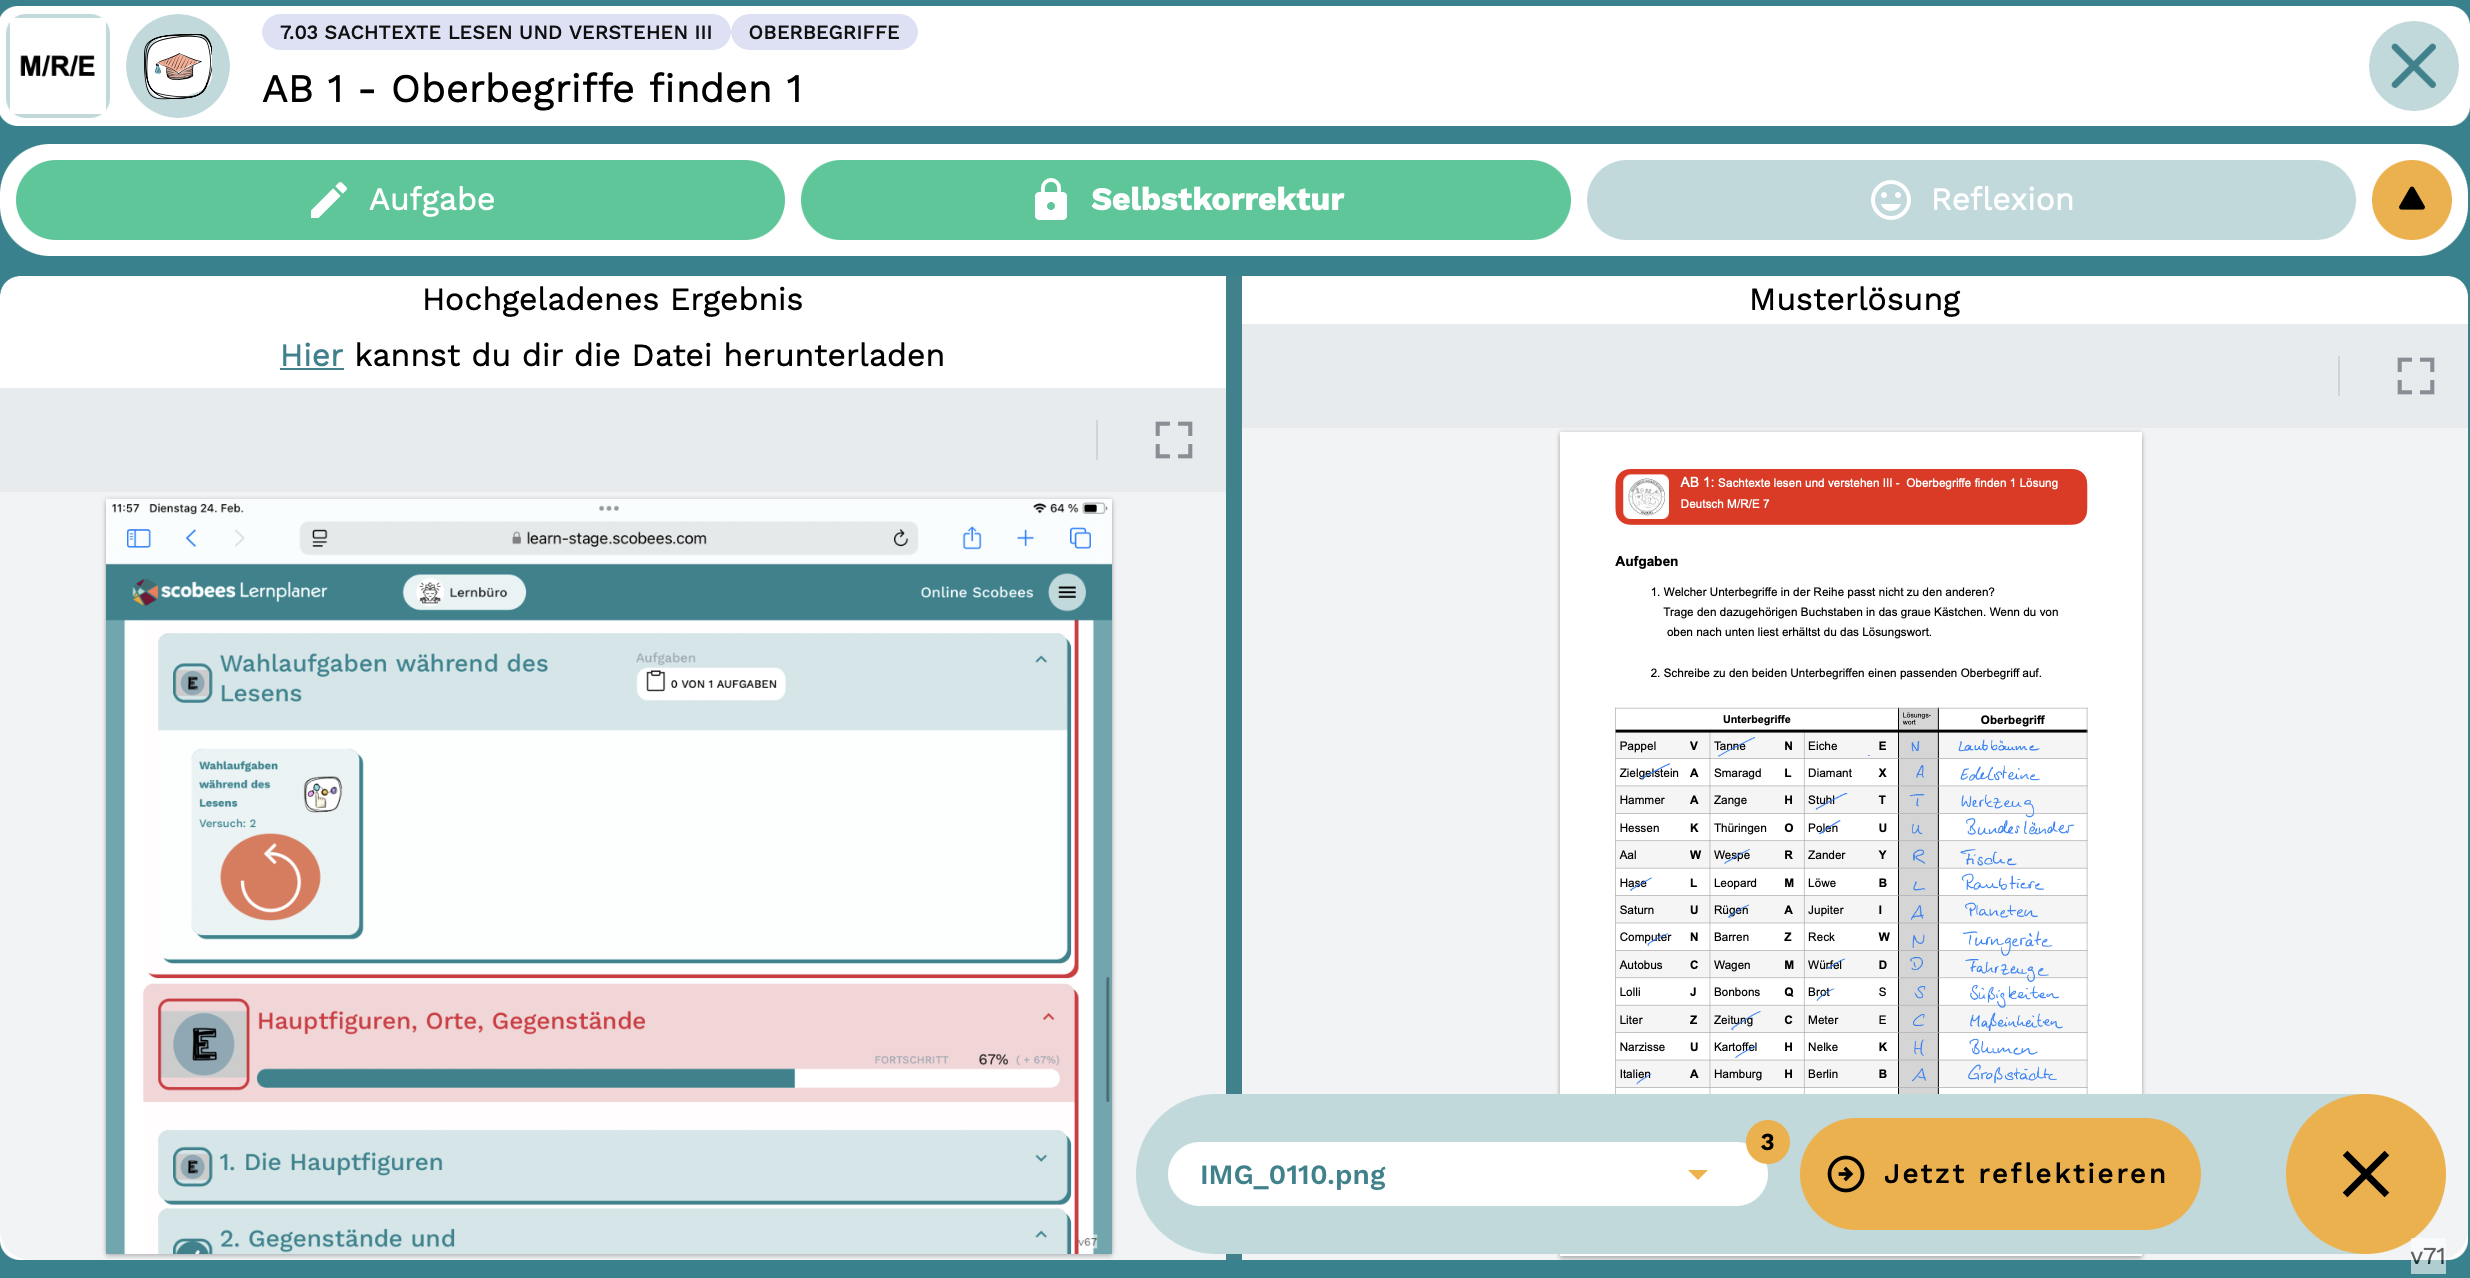Click the OBERBEGRIFFE breadcrumb tag
This screenshot has height=1278, width=2470.
pos(823,32)
